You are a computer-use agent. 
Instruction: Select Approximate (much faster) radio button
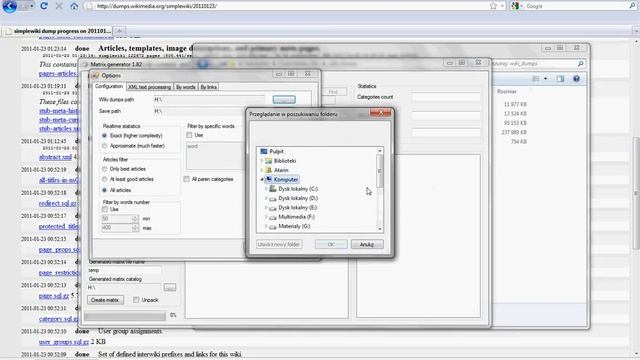click(104, 146)
